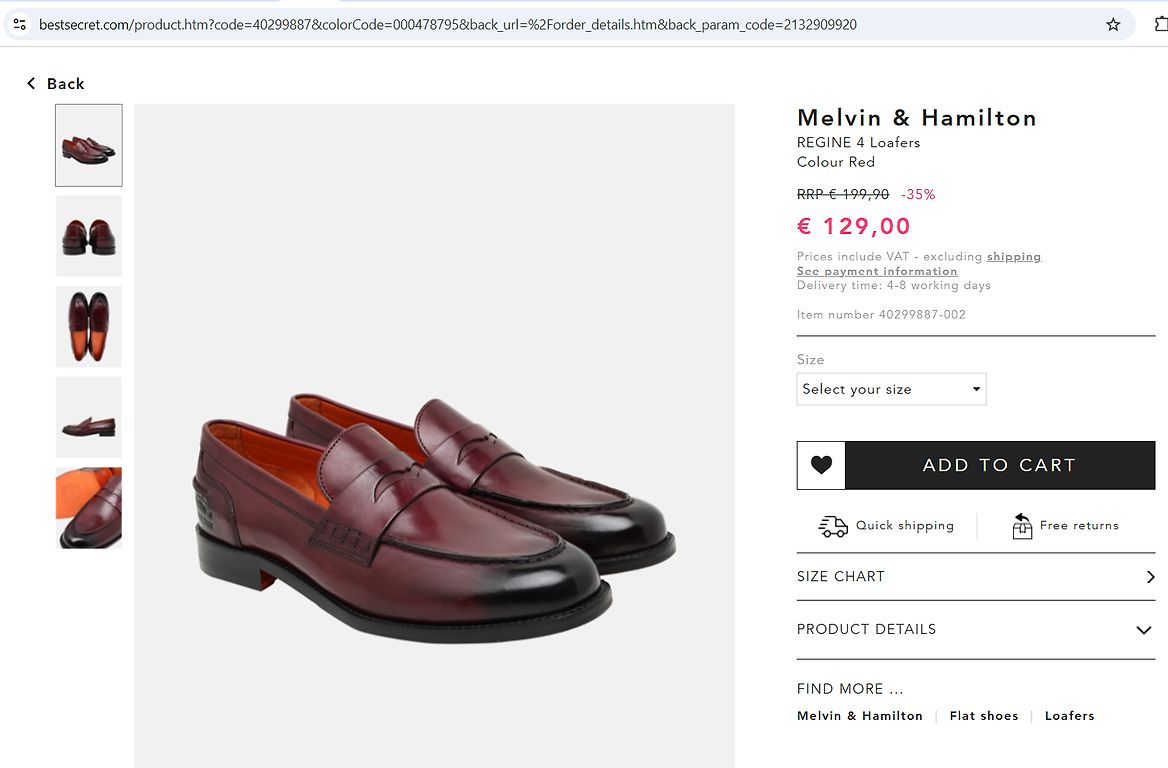Screen dimensions: 1168x768
Task: Open the Melvin & Hamilton brand link
Action: pos(860,716)
